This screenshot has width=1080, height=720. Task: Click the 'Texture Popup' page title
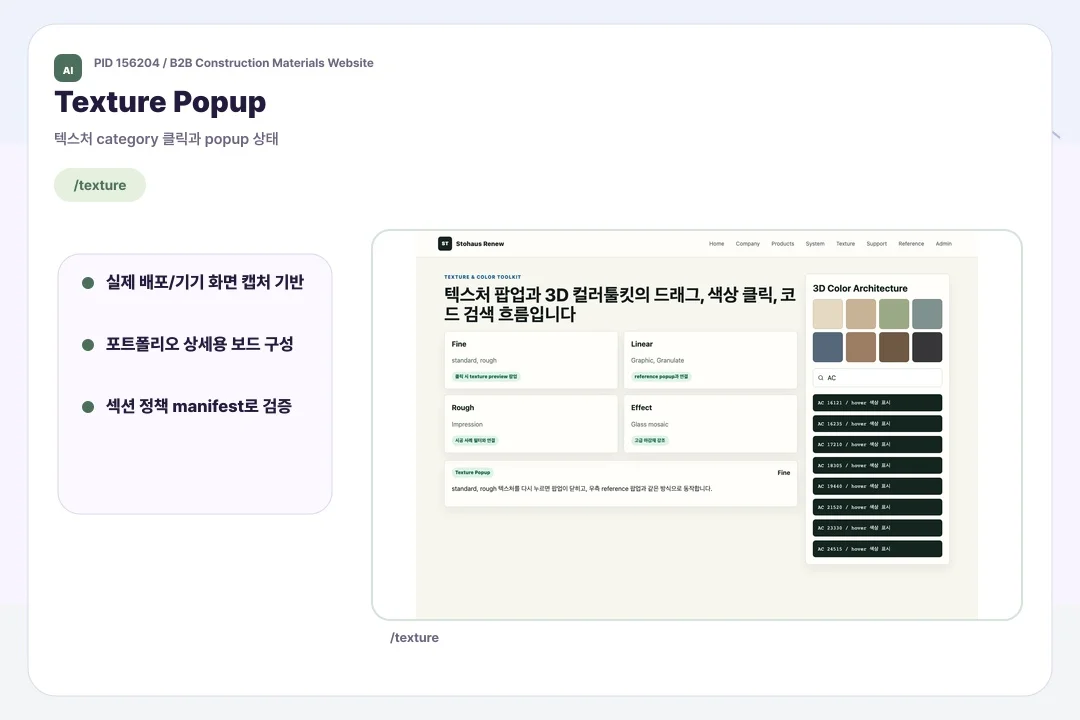click(x=160, y=102)
